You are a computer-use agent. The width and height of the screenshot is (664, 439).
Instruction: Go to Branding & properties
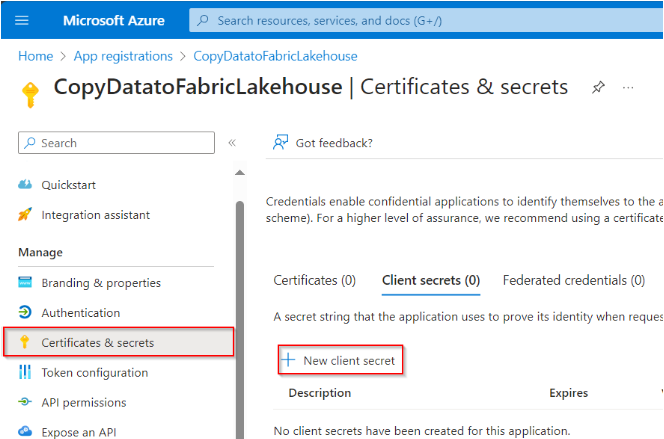click(101, 283)
